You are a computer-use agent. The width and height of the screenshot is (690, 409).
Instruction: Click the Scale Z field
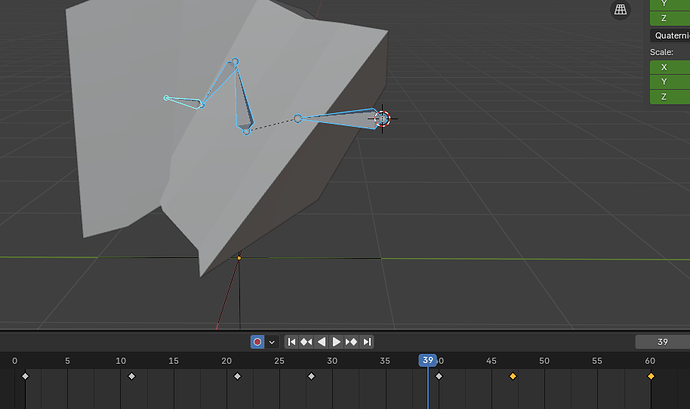tap(670, 97)
